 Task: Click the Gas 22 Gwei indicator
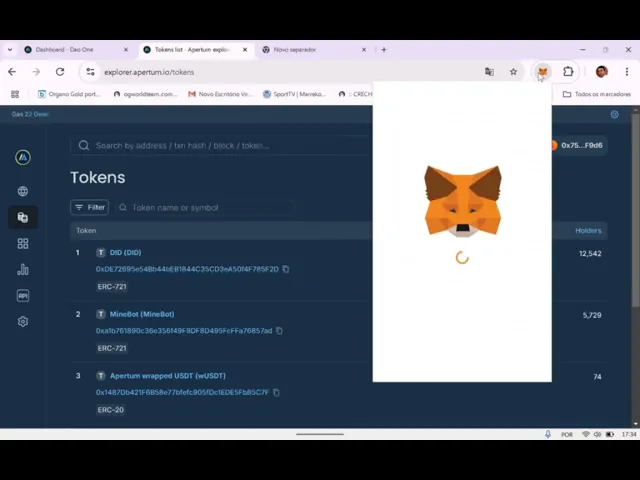pos(30,114)
